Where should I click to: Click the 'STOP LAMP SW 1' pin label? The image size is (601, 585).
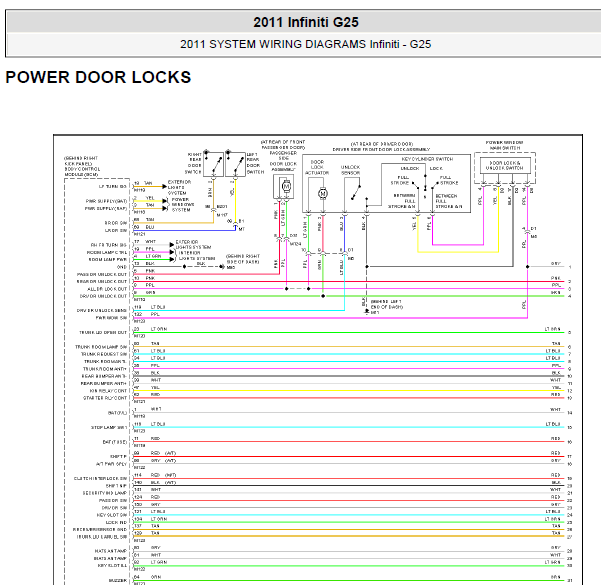point(109,427)
